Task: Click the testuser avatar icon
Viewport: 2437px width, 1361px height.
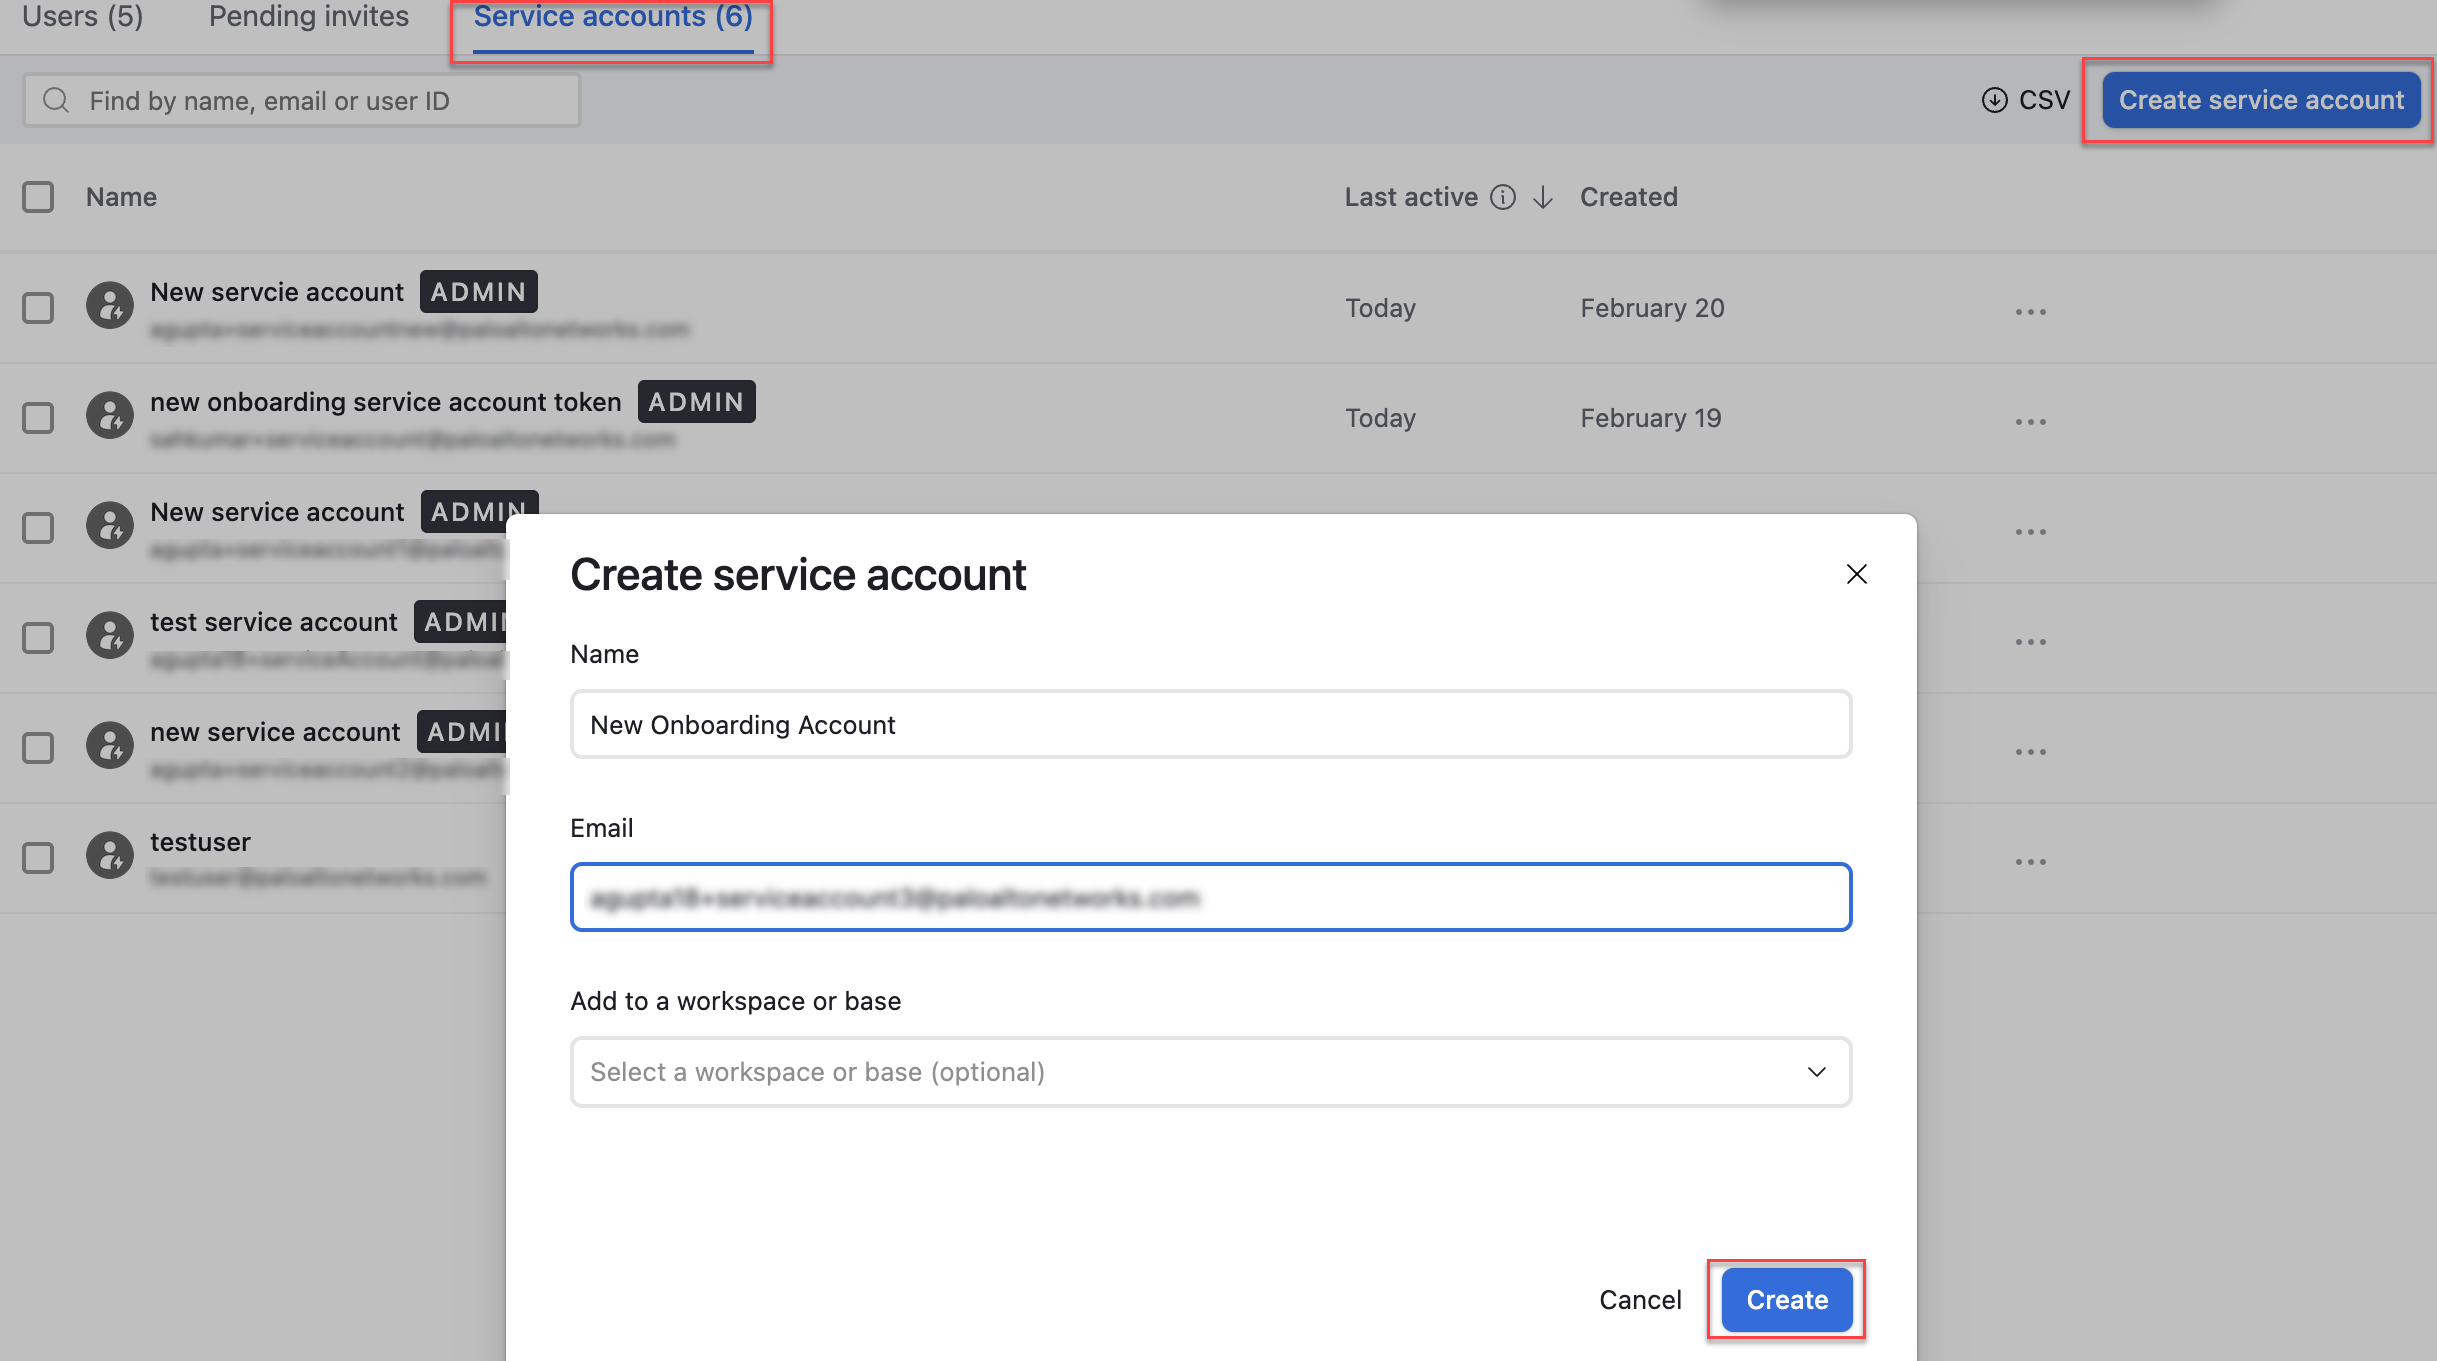Action: (x=109, y=856)
